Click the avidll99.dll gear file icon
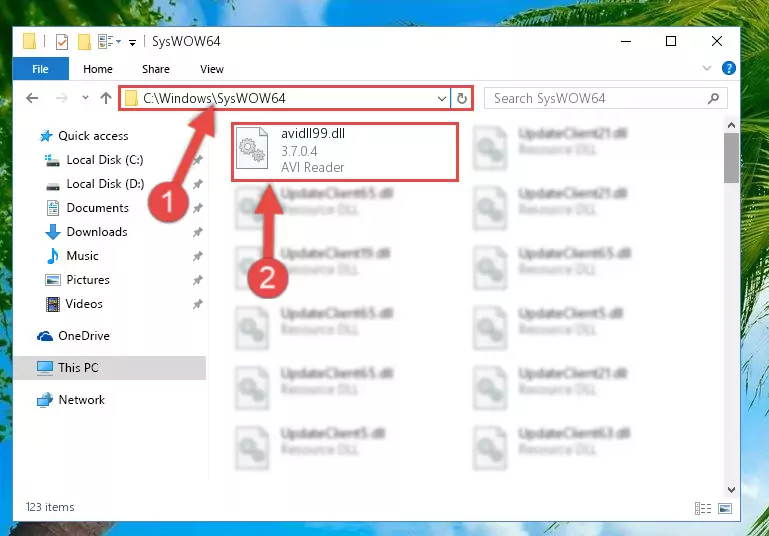The width and height of the screenshot is (769, 536). (252, 148)
